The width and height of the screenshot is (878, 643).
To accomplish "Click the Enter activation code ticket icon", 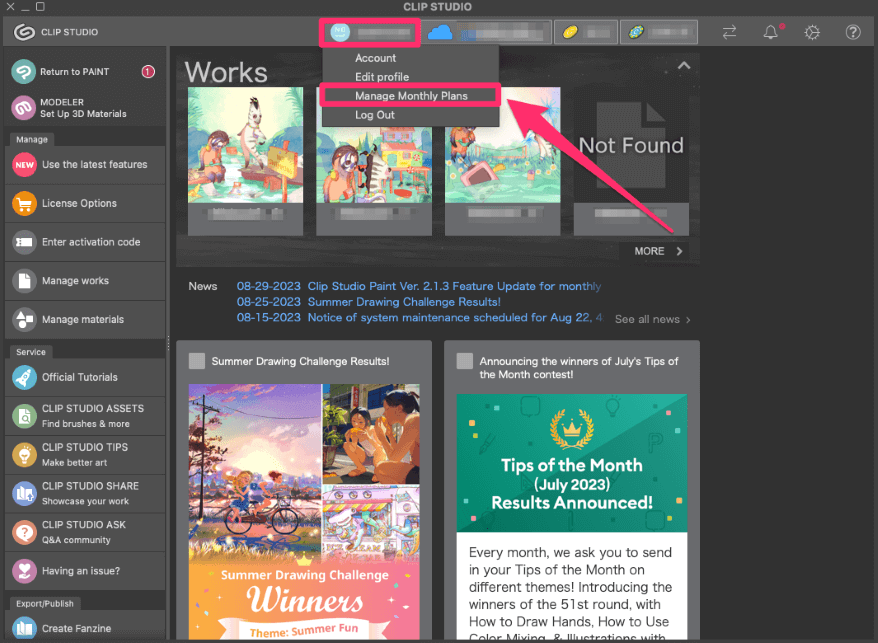I will [x=24, y=242].
